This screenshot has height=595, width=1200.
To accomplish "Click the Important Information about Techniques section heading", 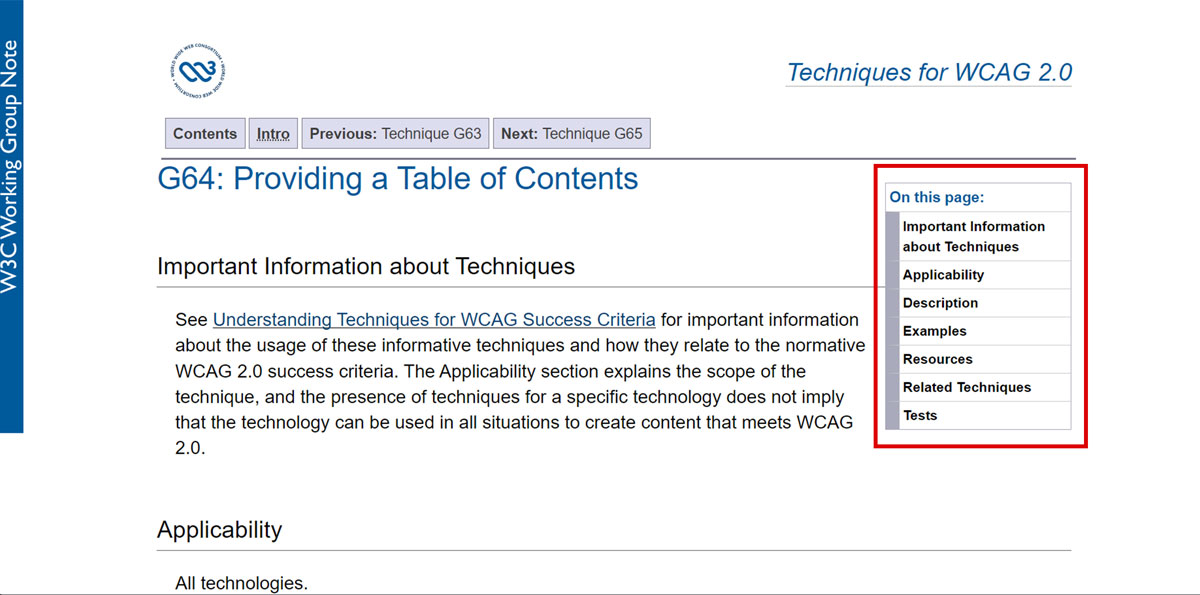I will [366, 267].
